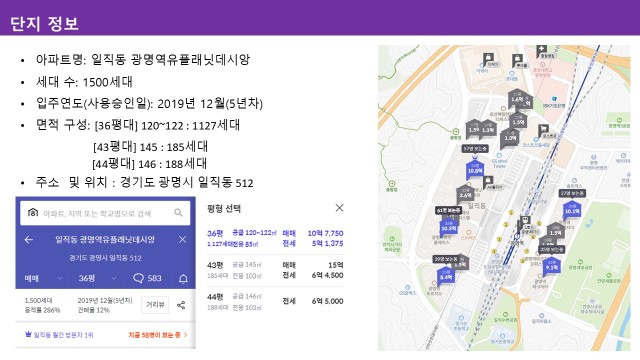
Task: Expand the 36평 size dropdown
Action: 97,278
